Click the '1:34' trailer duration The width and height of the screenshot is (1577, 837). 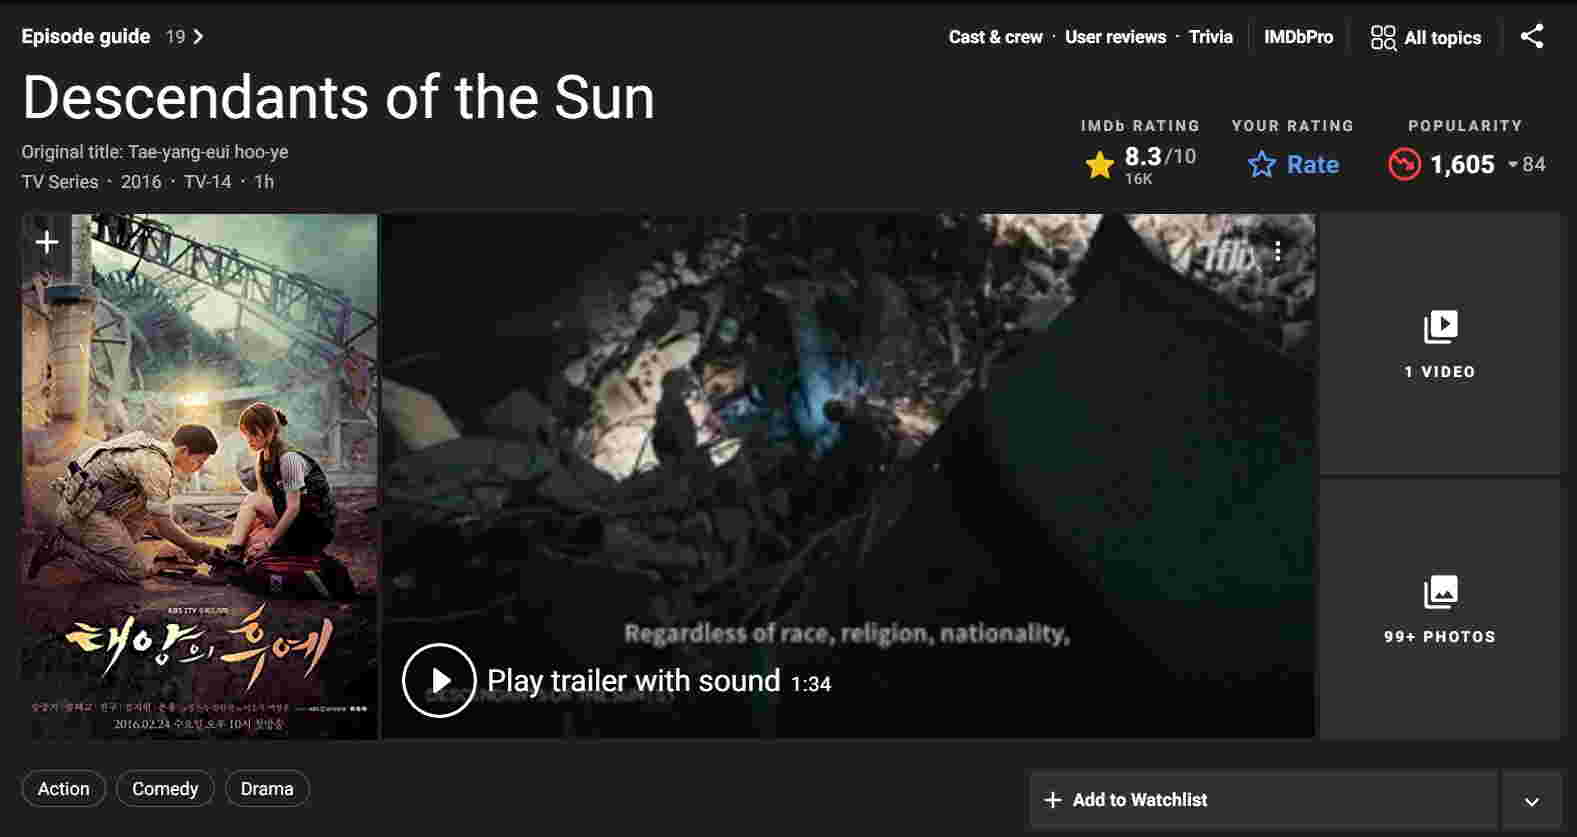tap(811, 684)
